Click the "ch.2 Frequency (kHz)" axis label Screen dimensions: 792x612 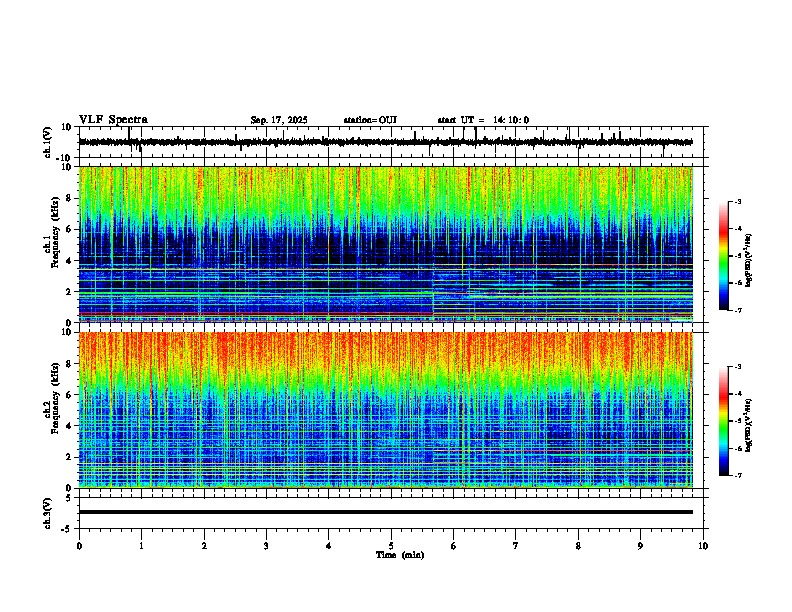click(x=51, y=398)
